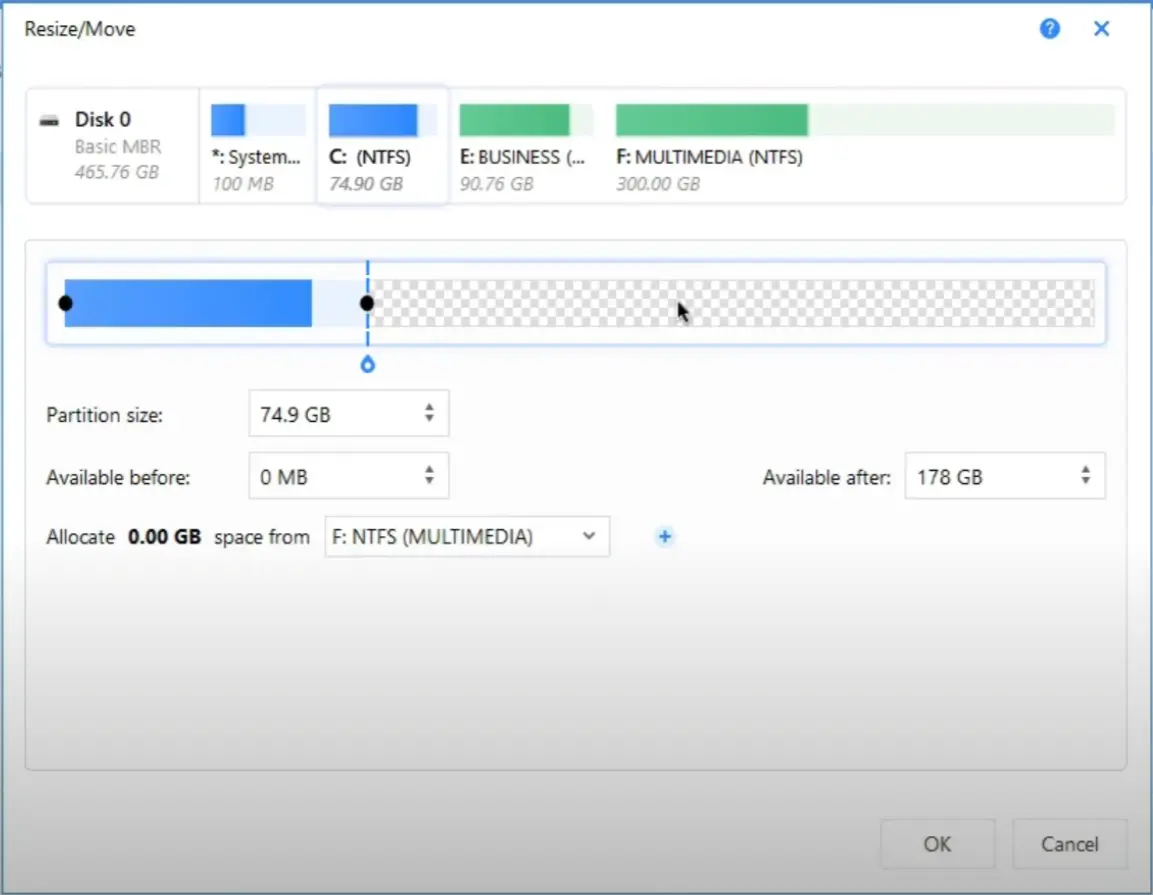Image resolution: width=1153 pixels, height=895 pixels.
Task: Open the F: NTFS (MULTIMEDIA) dropdown
Action: coord(466,537)
